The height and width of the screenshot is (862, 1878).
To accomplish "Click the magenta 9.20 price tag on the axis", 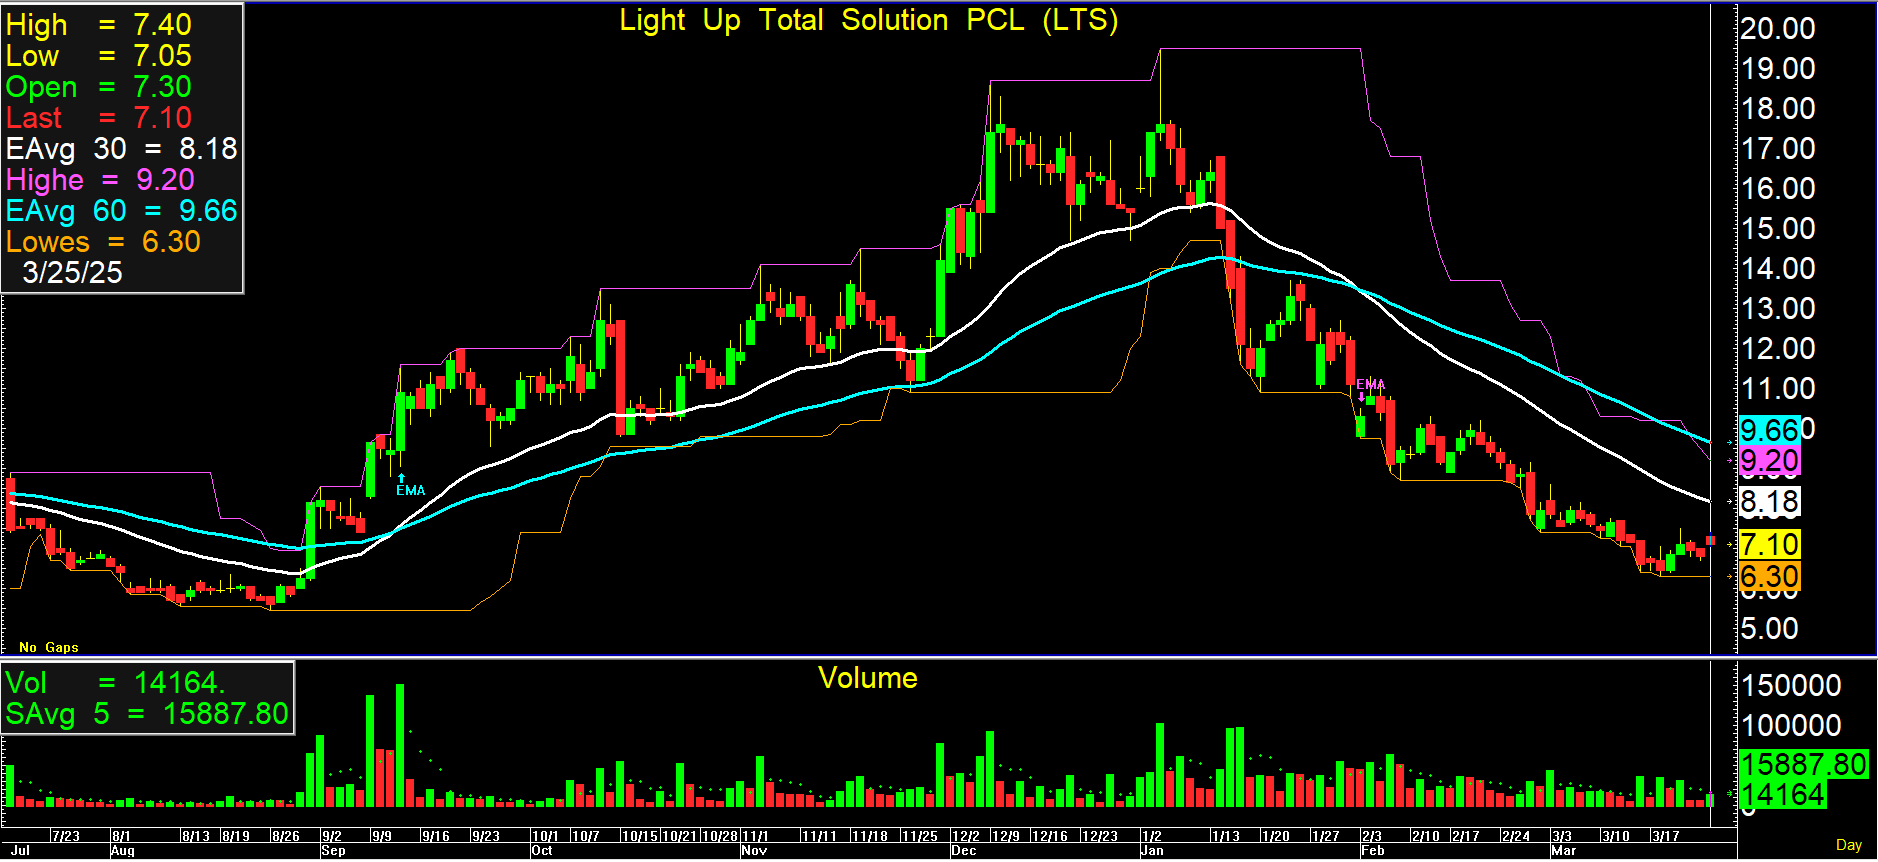I will pos(1770,461).
